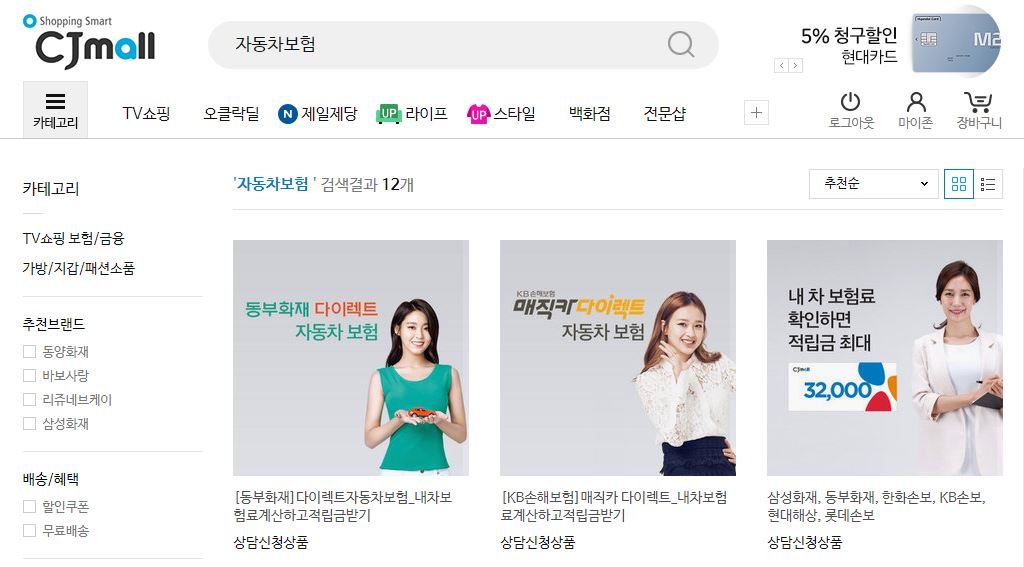Open the TV쇼핑 menu tab
The image size is (1024, 567).
coord(146,114)
